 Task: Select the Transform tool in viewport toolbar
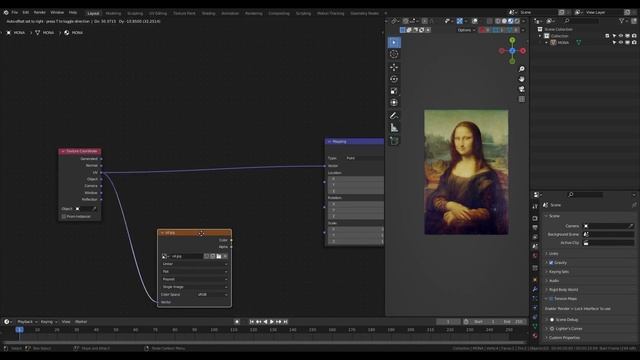[x=394, y=103]
